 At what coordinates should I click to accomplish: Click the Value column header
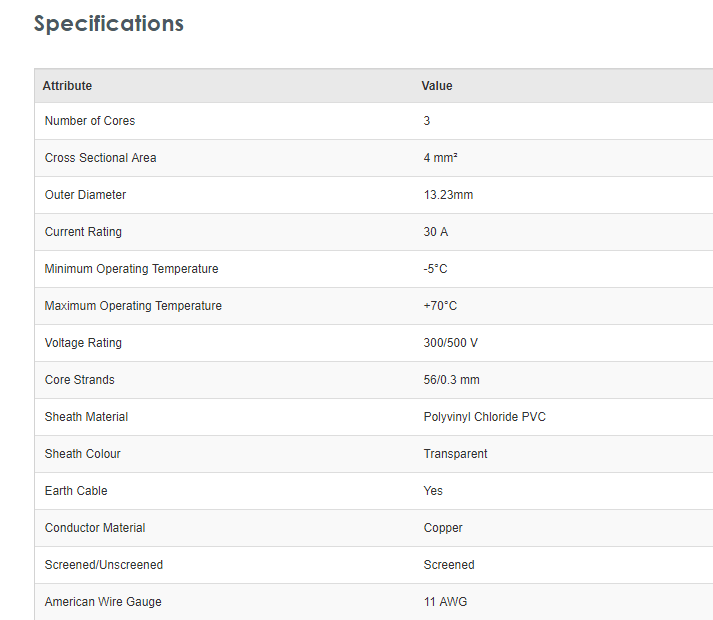[x=437, y=86]
